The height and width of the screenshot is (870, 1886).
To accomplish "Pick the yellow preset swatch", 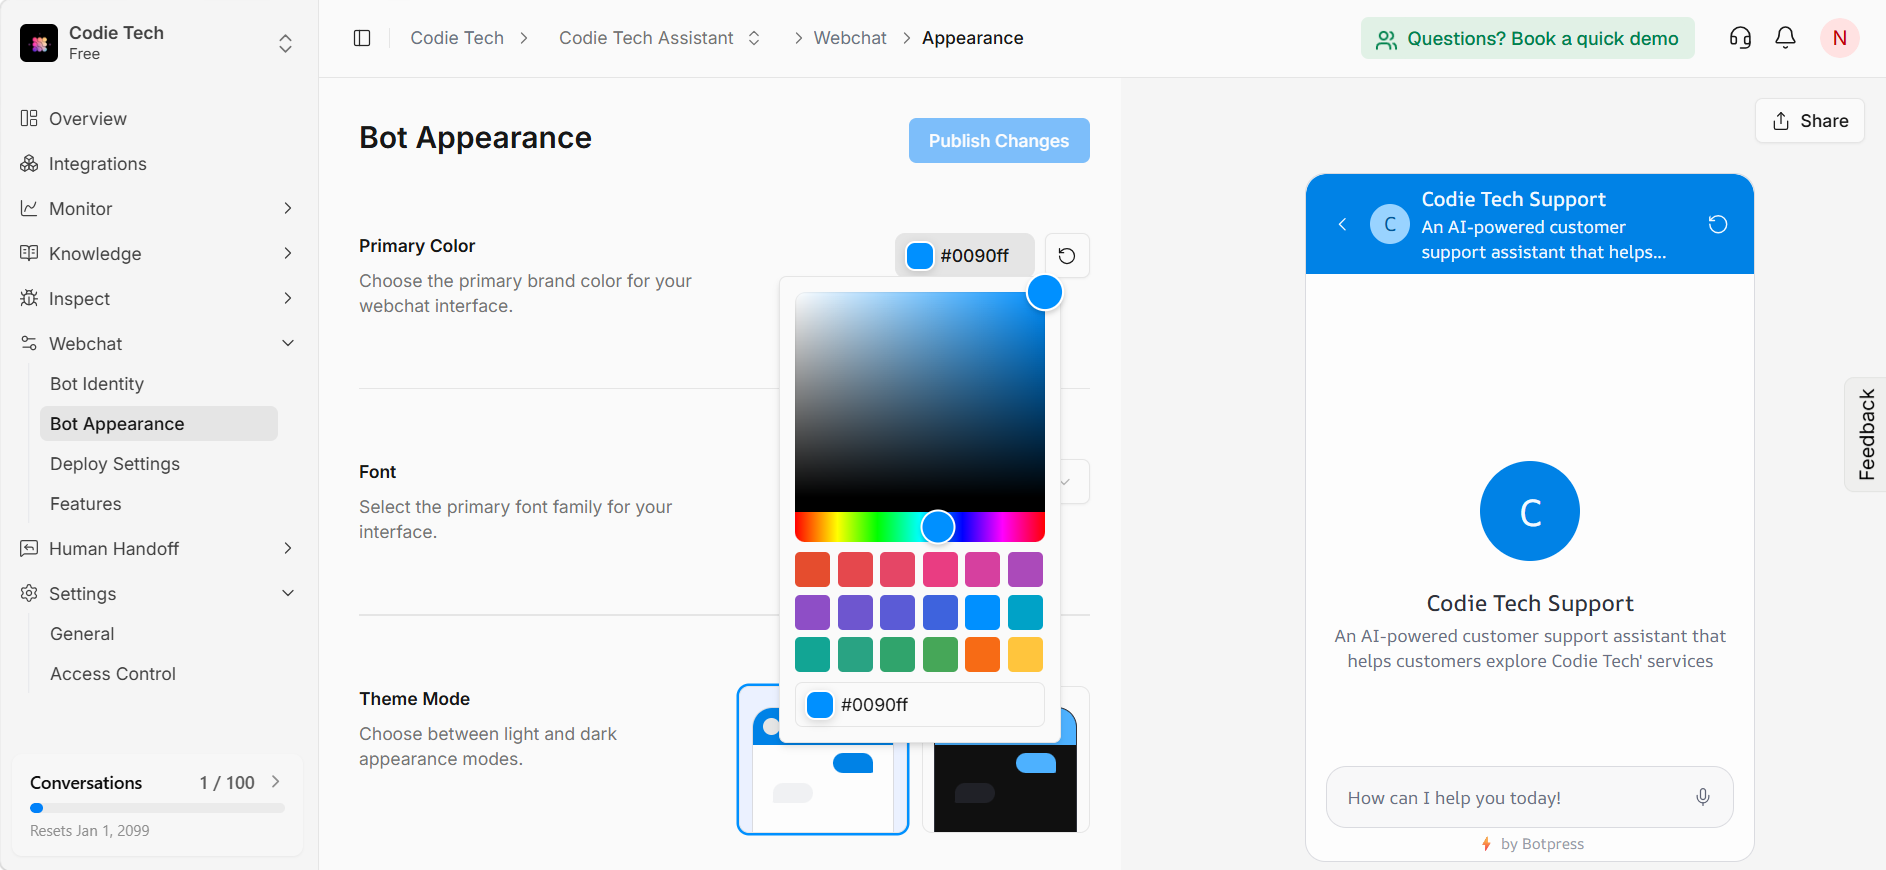I will pos(1025,655).
